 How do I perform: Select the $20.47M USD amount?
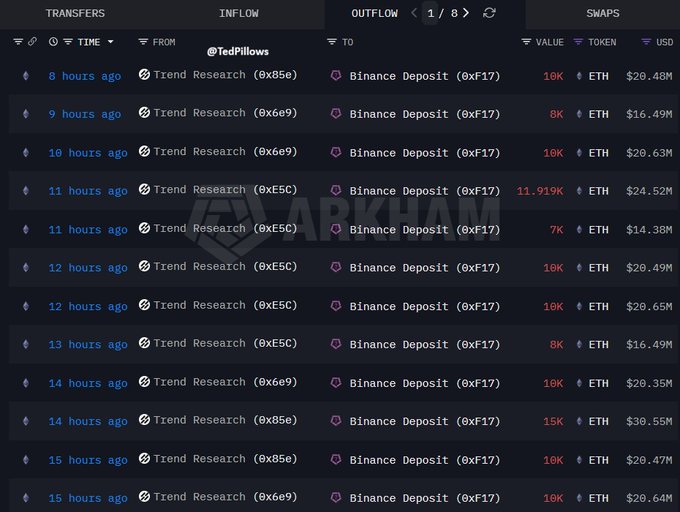[x=649, y=460]
